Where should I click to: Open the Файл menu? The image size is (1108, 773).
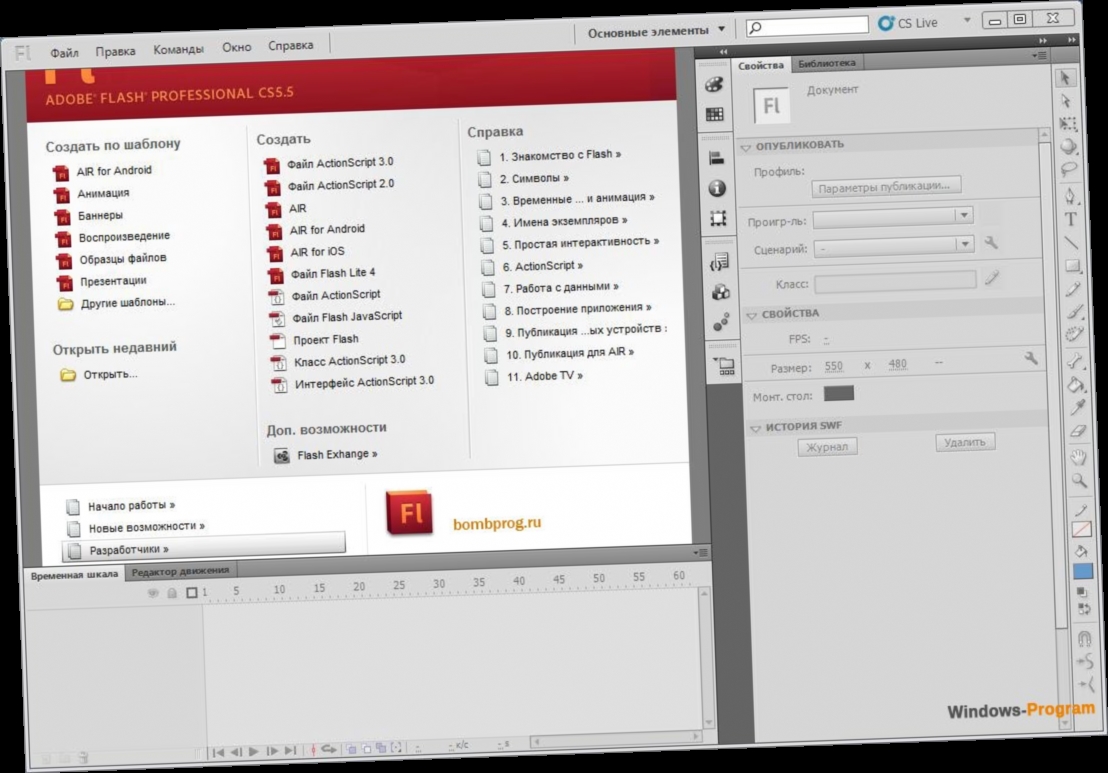[64, 53]
